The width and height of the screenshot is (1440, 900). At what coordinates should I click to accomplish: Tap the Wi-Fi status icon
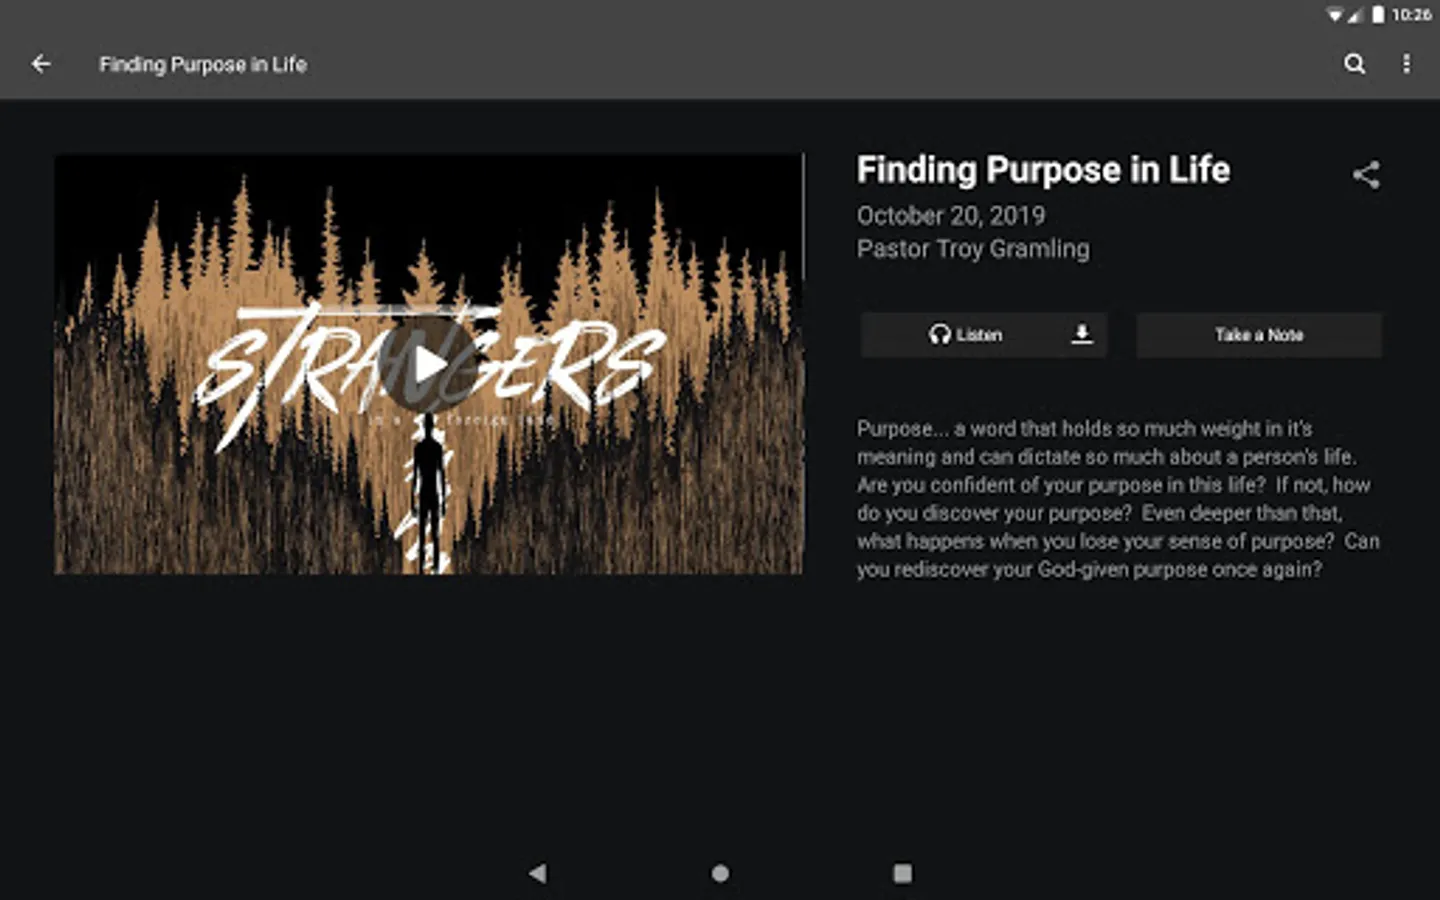[x=1334, y=14]
